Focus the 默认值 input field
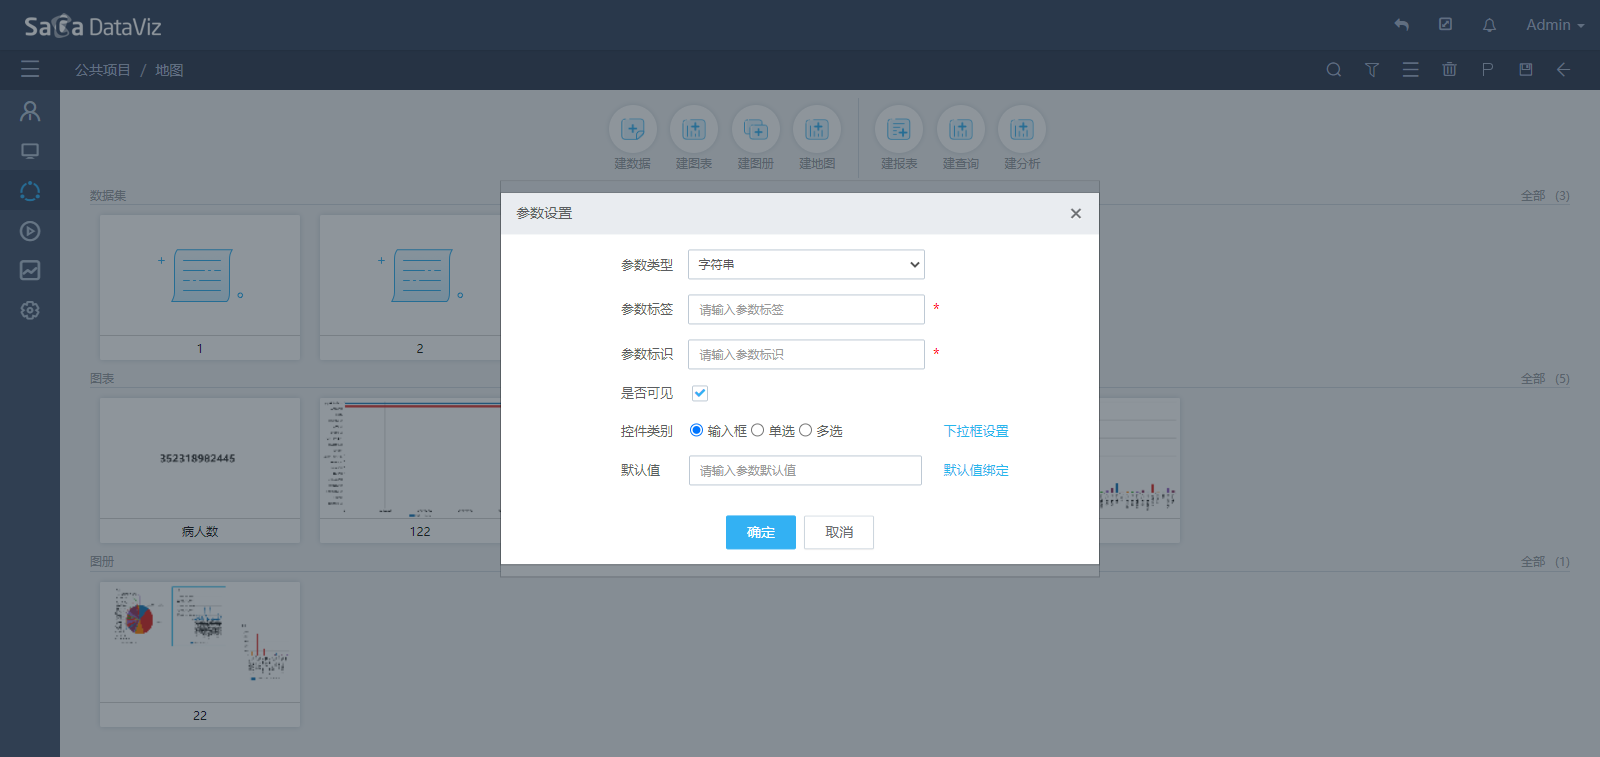 tap(805, 470)
